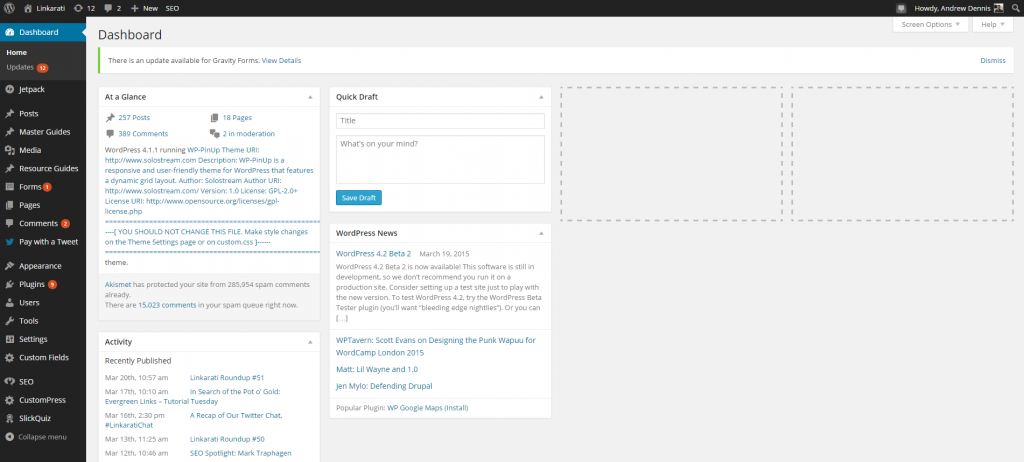This screenshot has width=1024, height=462.
Task: Click the Comments sidebar icon
Action: (x=10, y=223)
